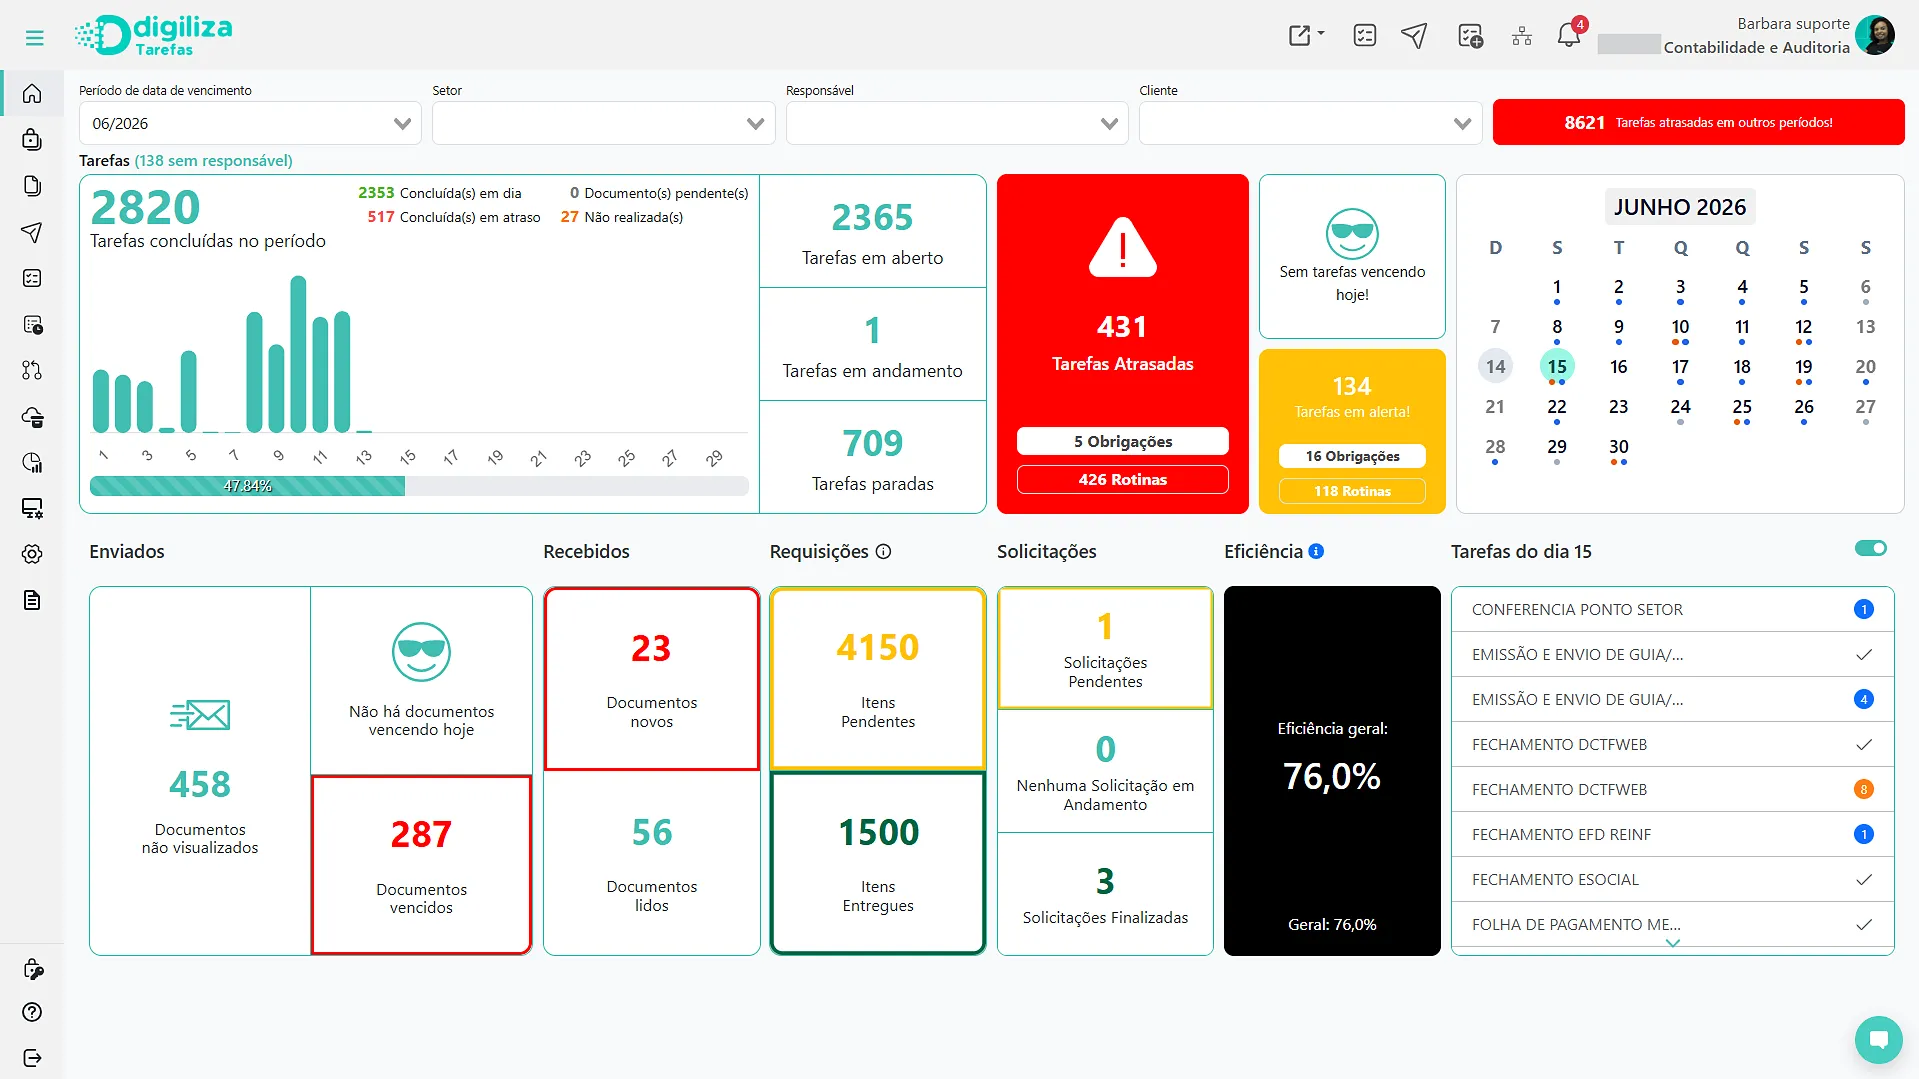Open 56 Documentos lidos card

[652, 864]
